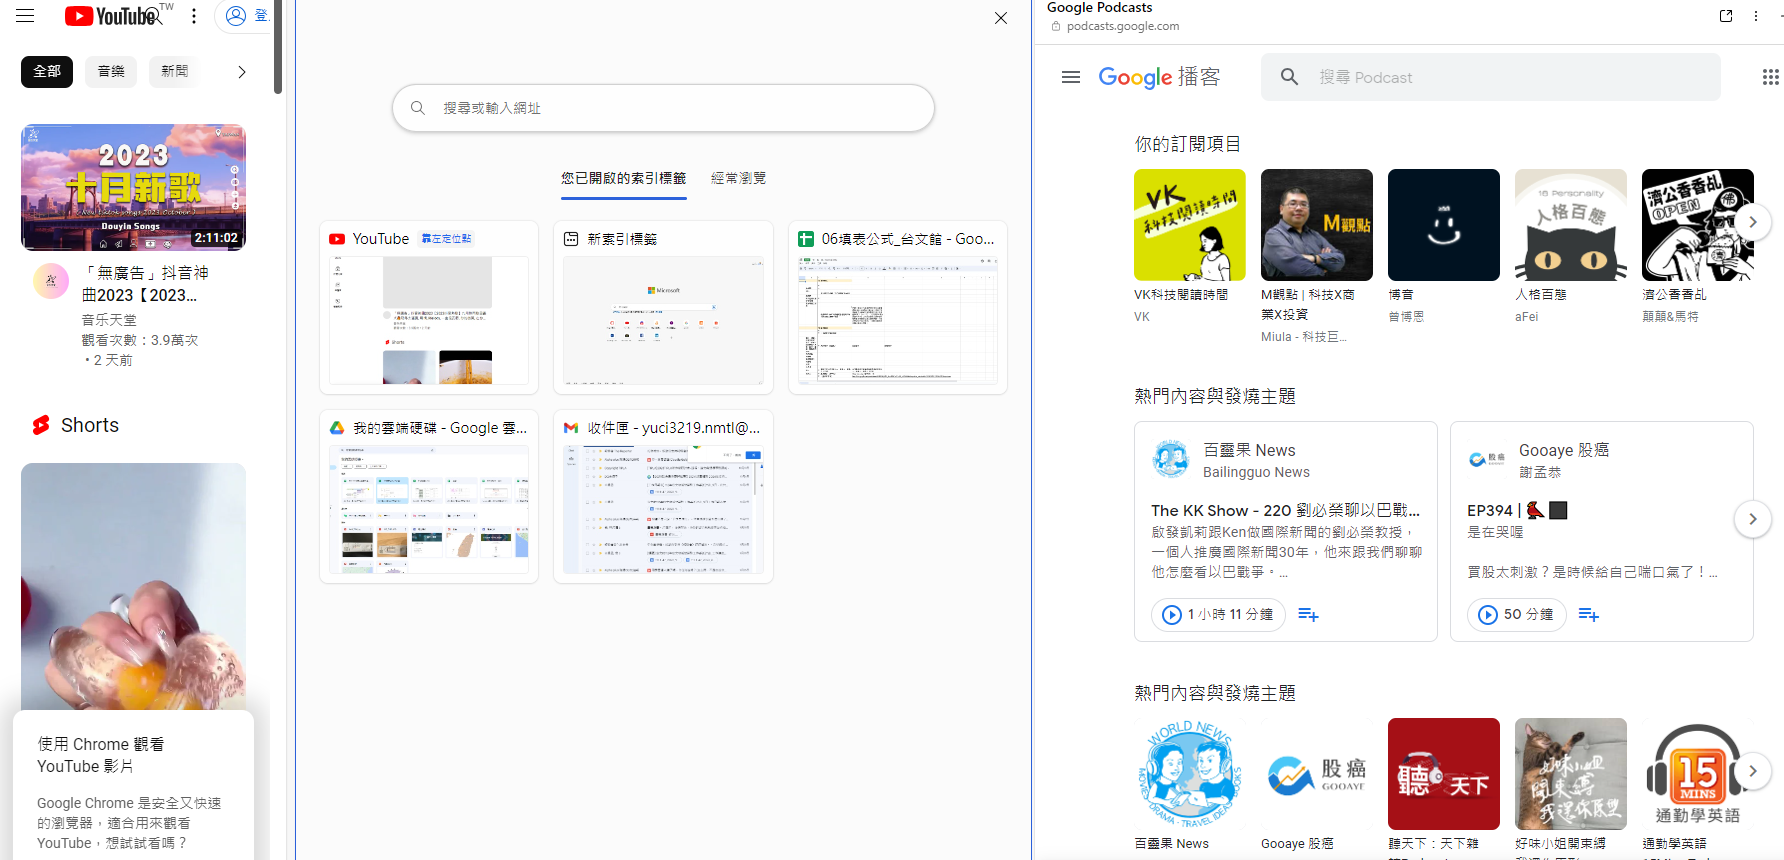Click the YouTube panel scrollbar
Image resolution: width=1784 pixels, height=860 pixels.
pos(278,48)
